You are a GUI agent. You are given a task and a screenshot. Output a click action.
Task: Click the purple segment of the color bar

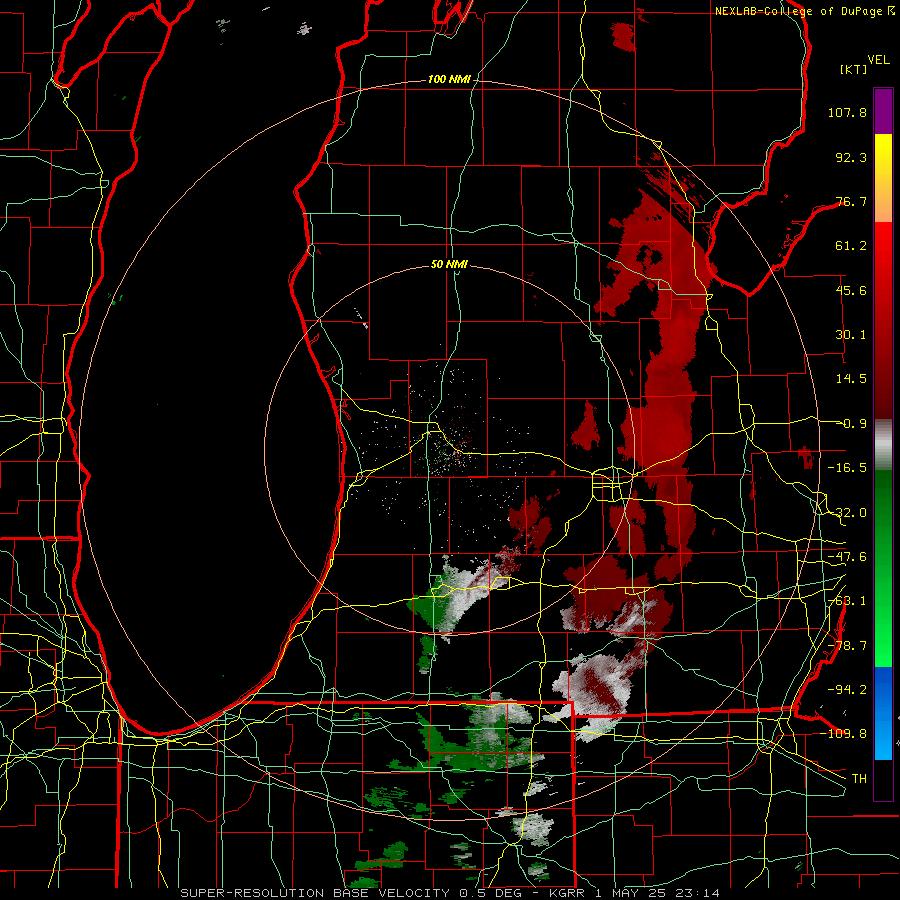(883, 112)
